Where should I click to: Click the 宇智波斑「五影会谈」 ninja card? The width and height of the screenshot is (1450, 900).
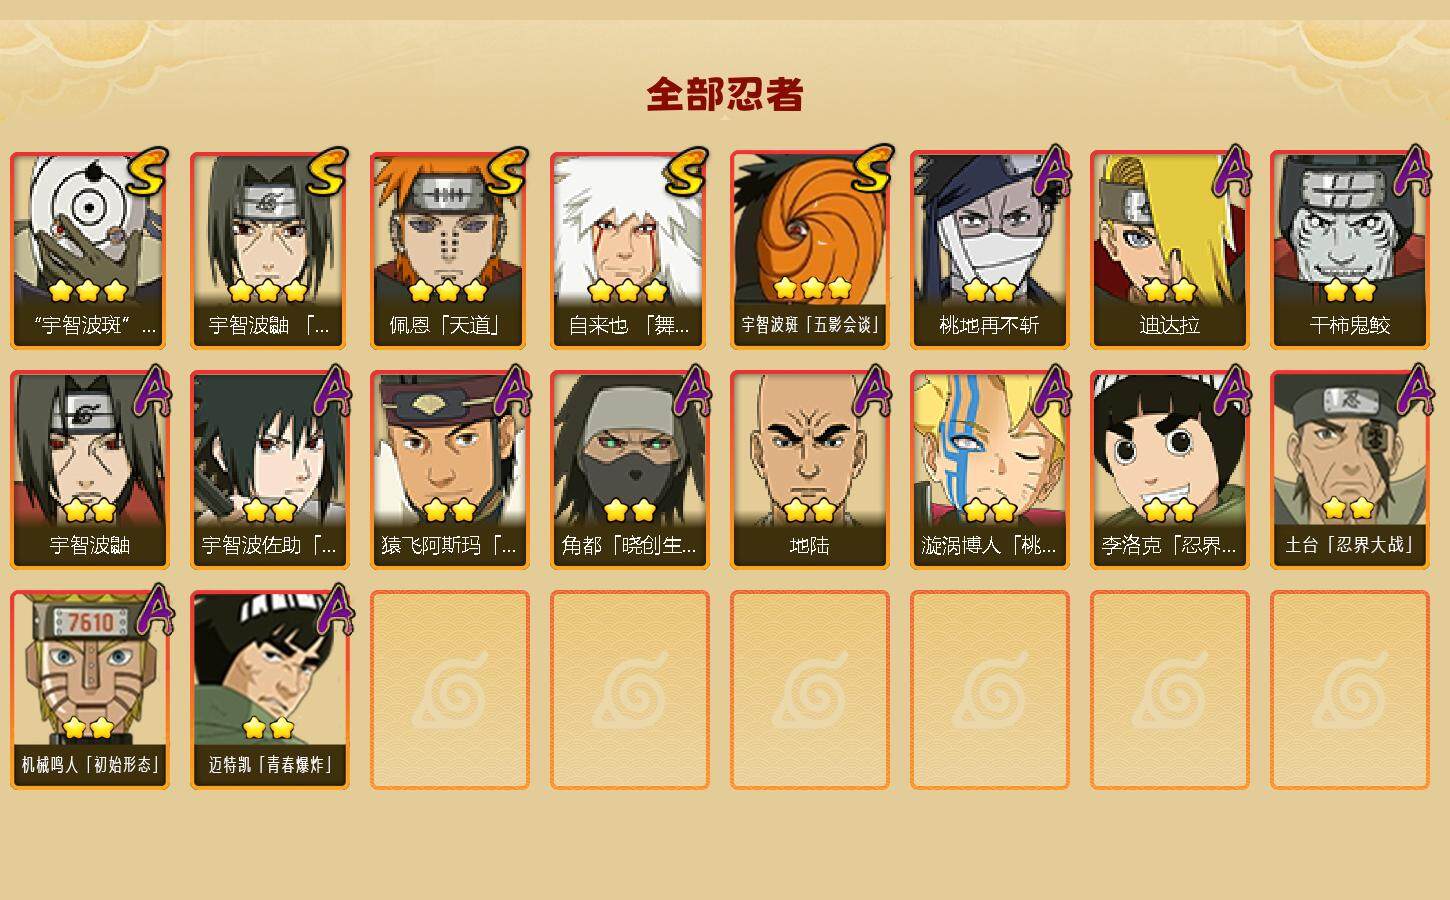(810, 250)
